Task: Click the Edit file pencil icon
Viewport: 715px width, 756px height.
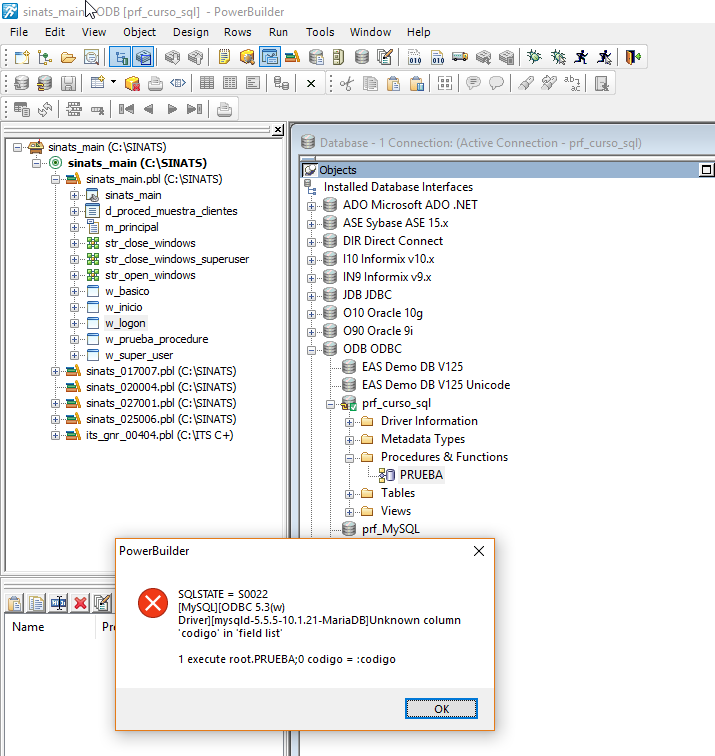Action: tap(385, 57)
